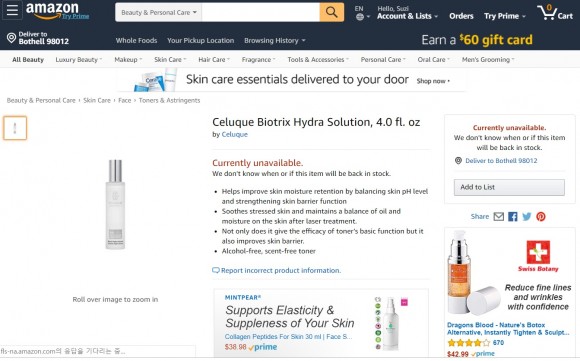580x361 pixels.
Task: Open the Celuque brand link
Action: (235, 134)
